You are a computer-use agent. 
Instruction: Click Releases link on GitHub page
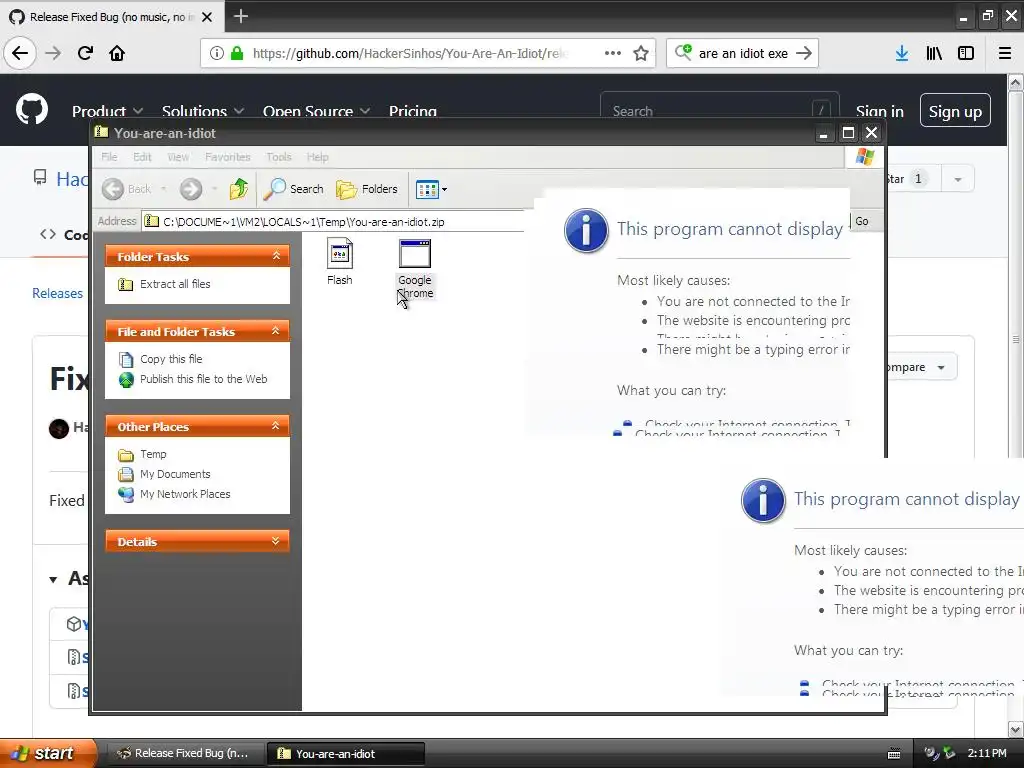(x=57, y=293)
